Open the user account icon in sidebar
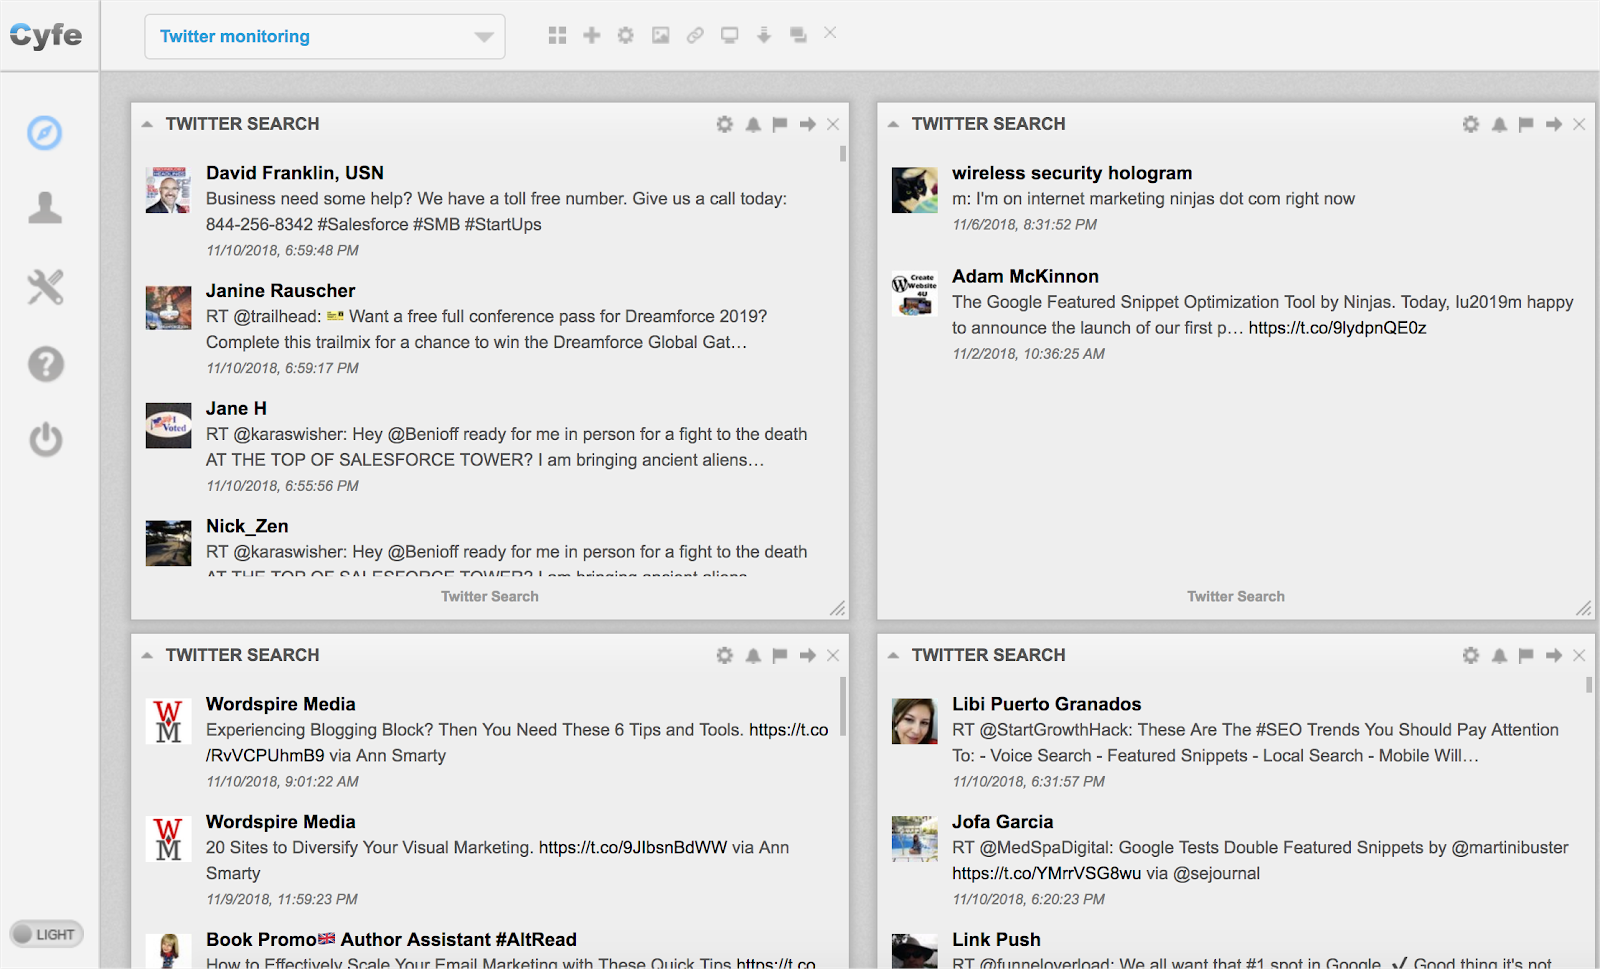 coord(45,208)
